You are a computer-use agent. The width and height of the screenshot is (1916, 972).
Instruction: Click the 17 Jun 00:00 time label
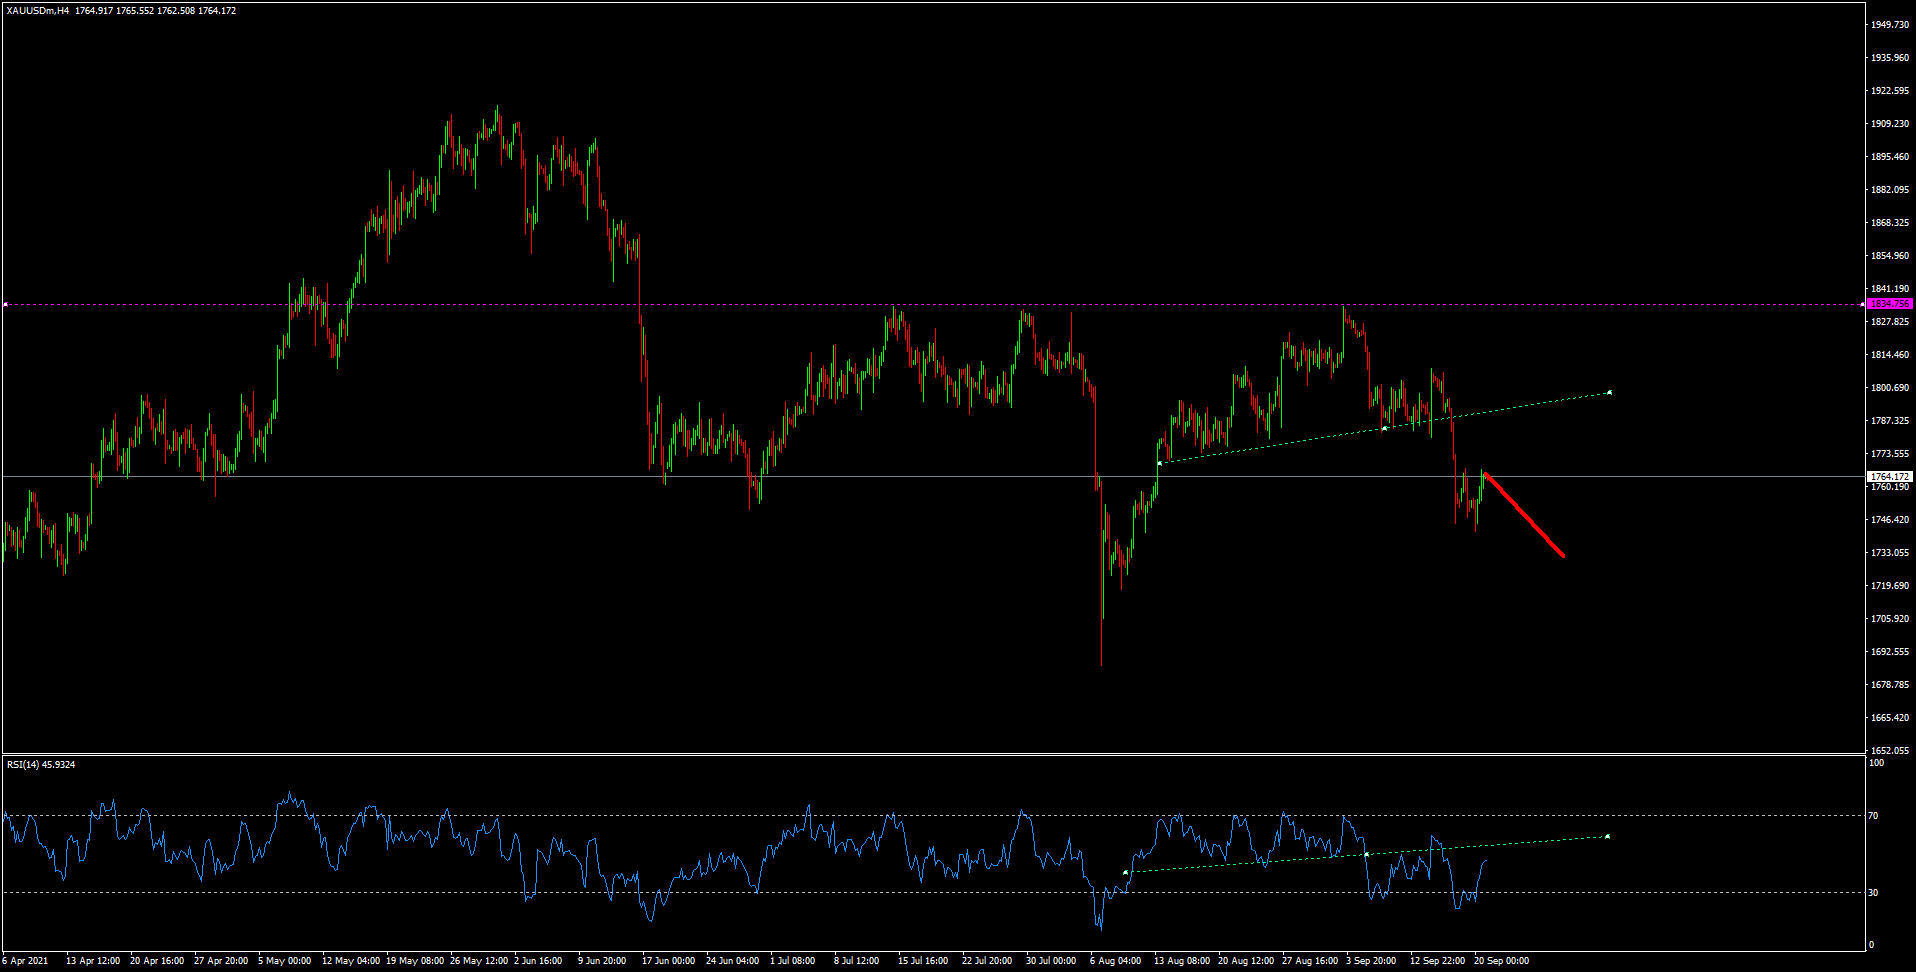point(669,961)
